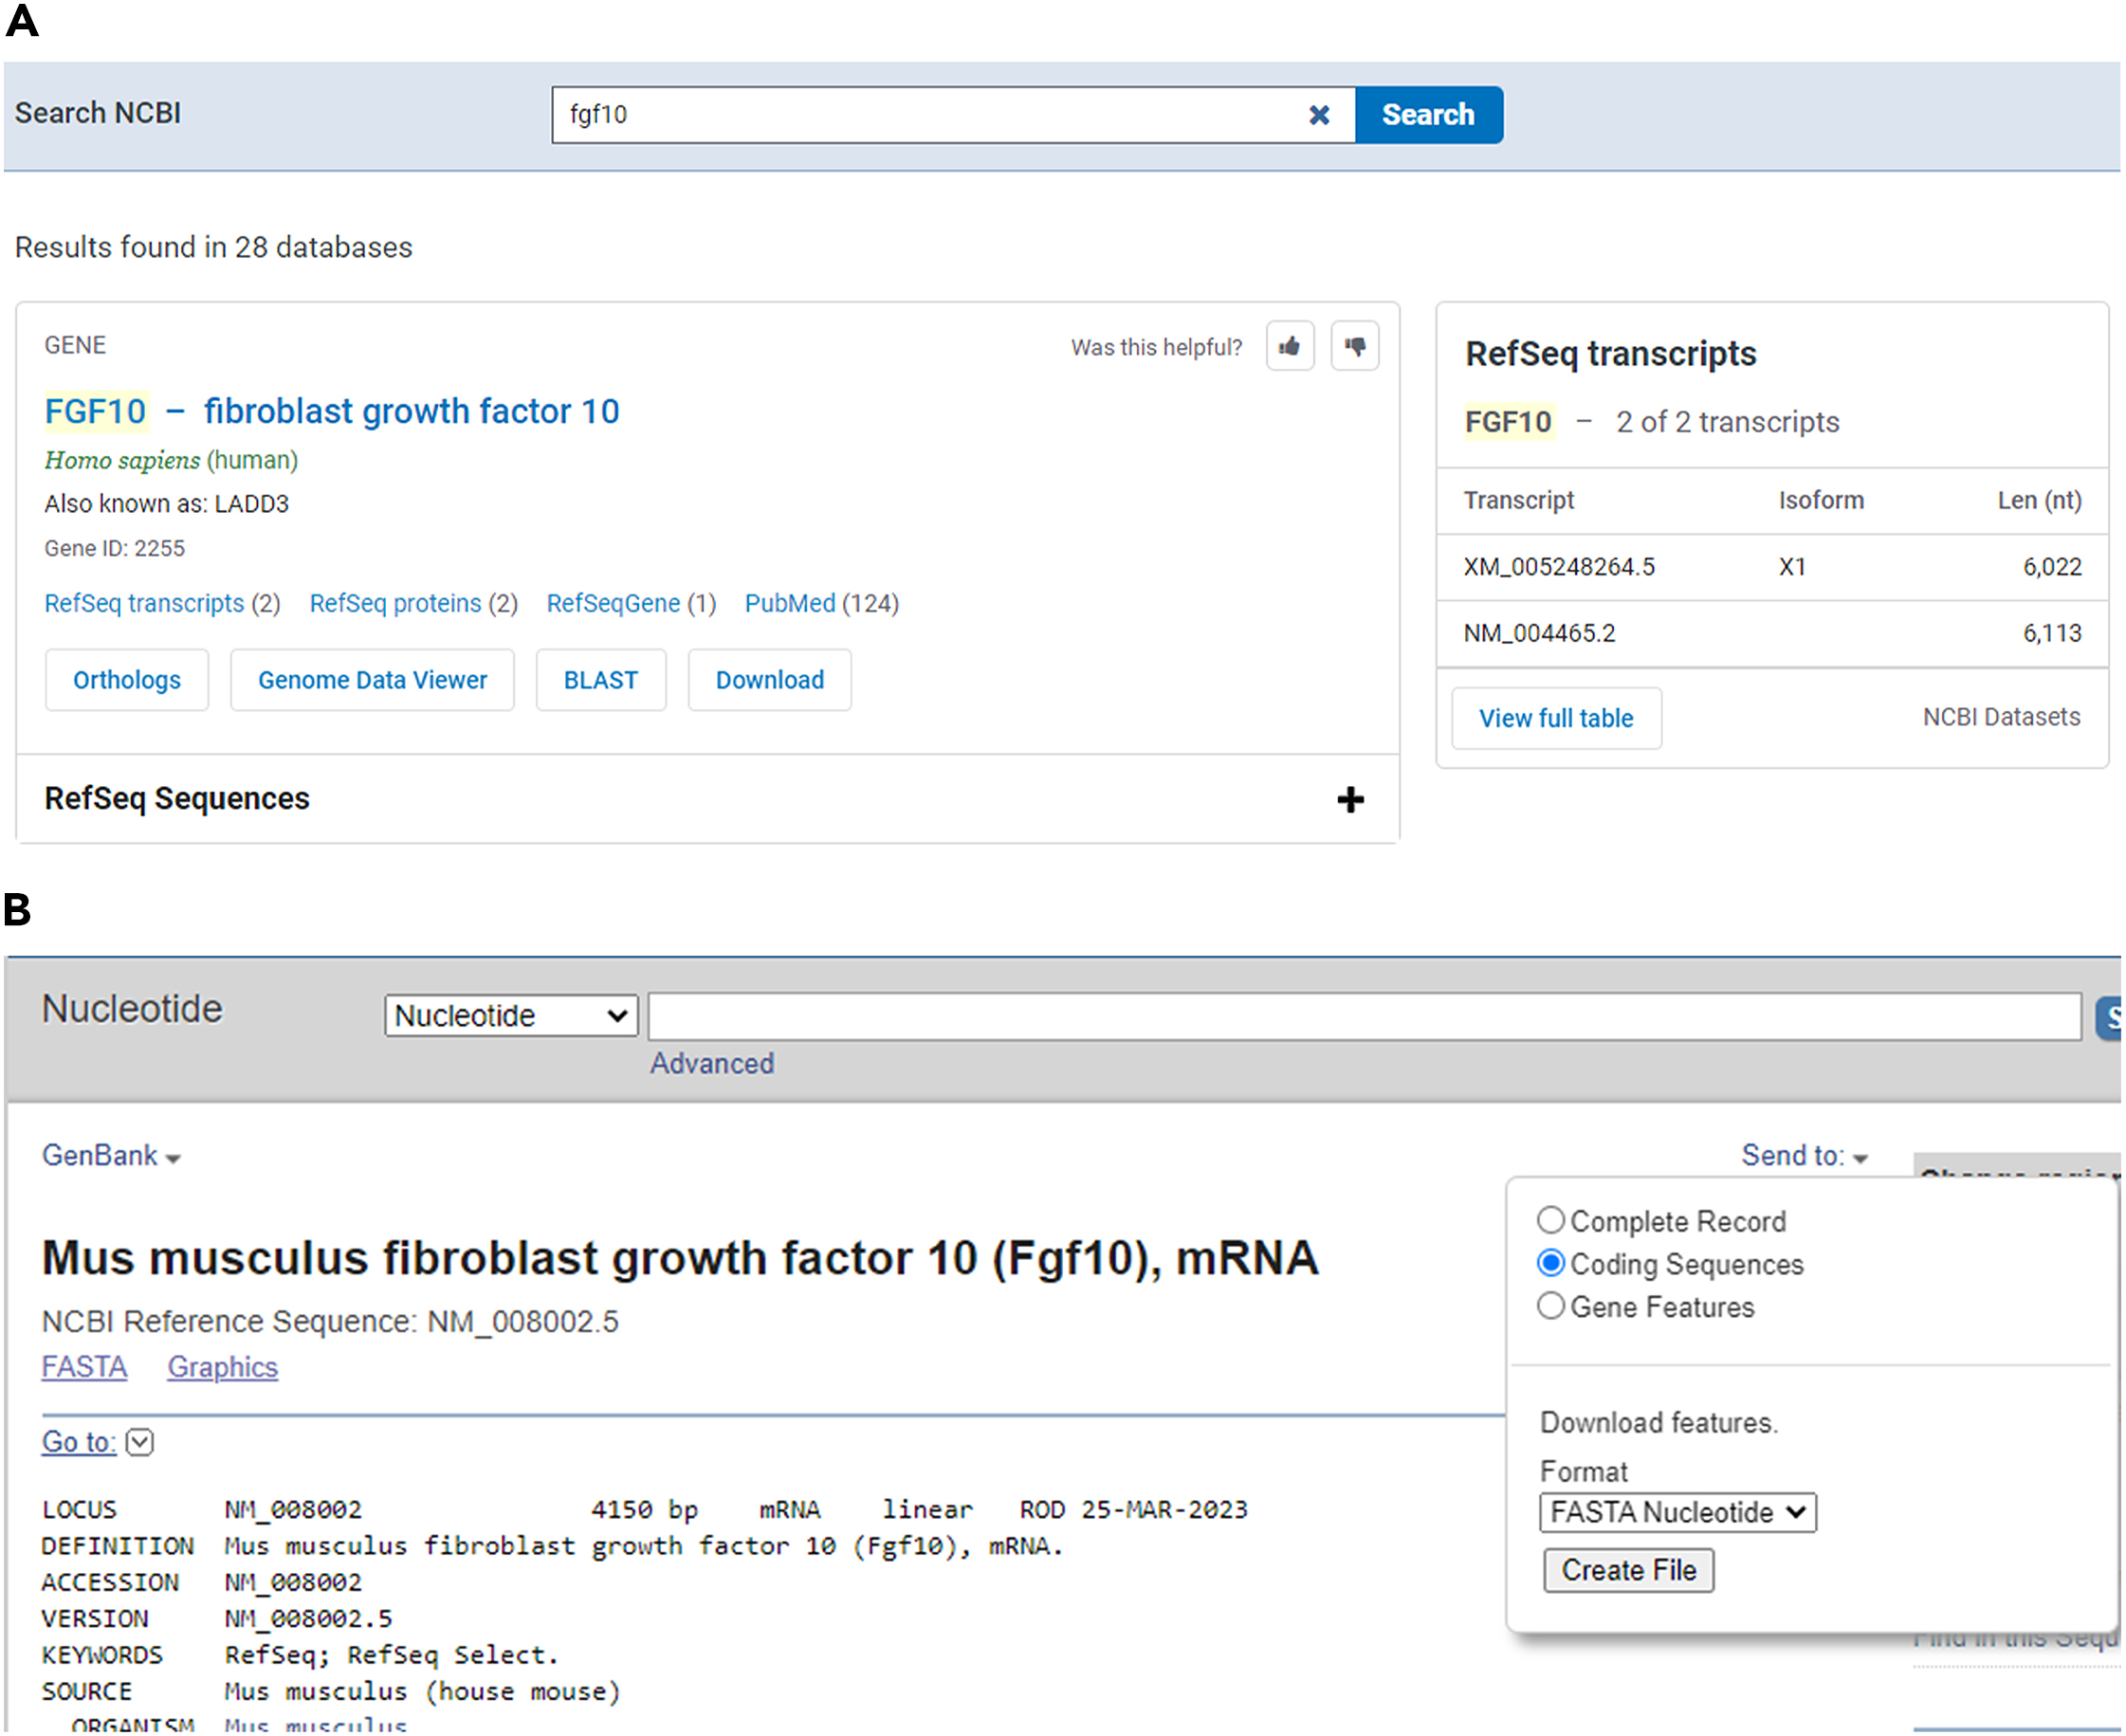The height and width of the screenshot is (1736, 2126).
Task: Open the PubMed (124) link
Action: point(822,603)
